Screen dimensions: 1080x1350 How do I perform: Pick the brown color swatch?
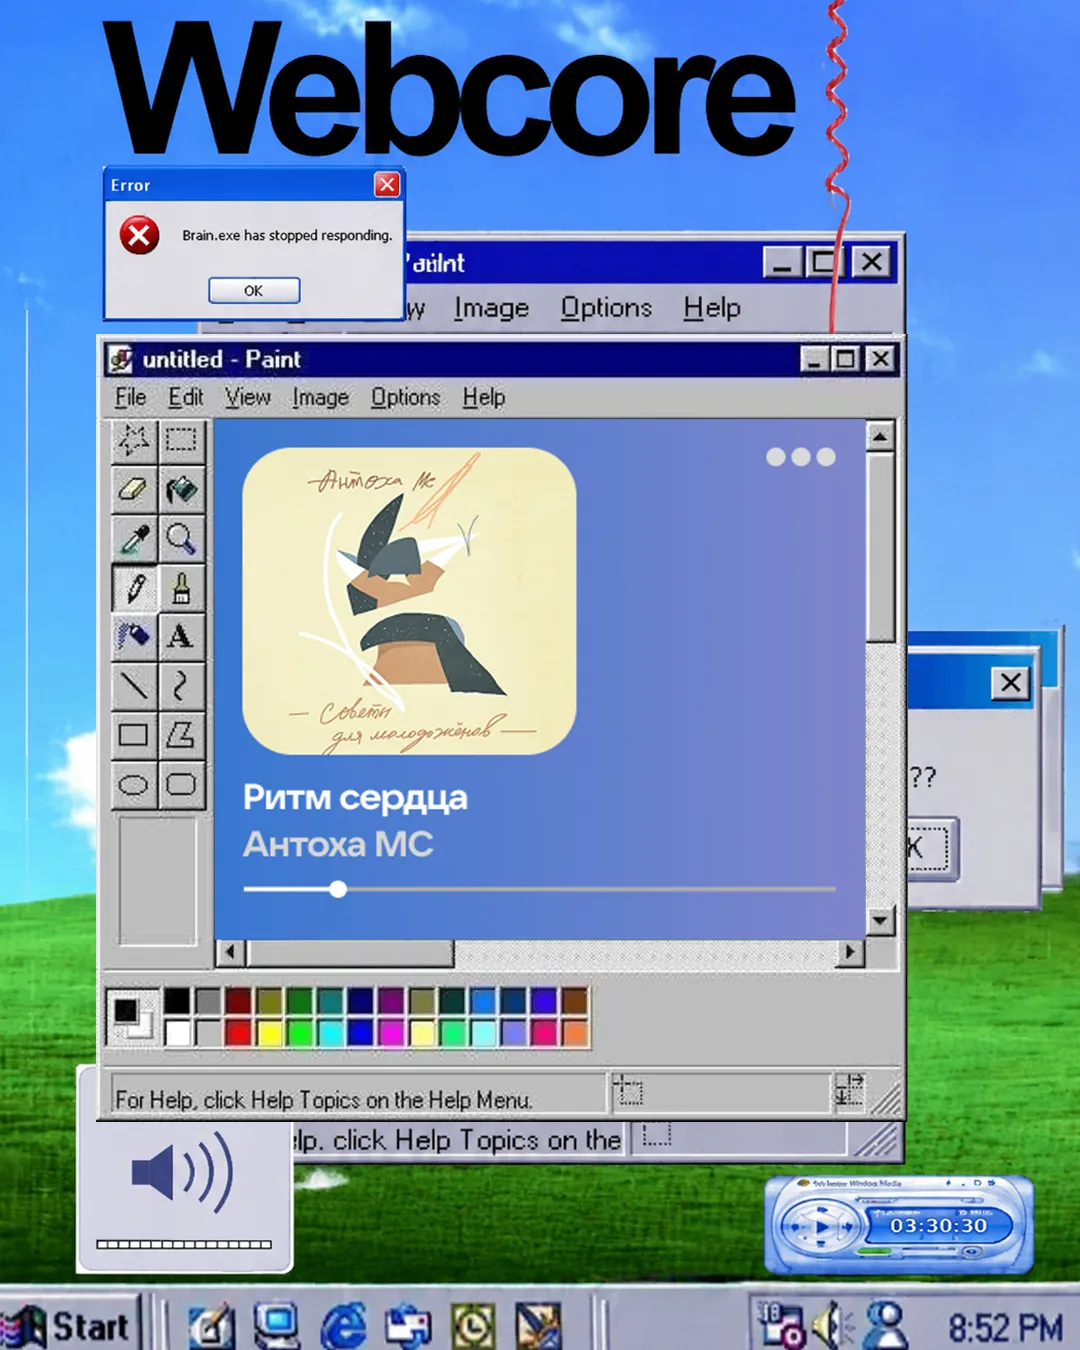coord(575,1000)
